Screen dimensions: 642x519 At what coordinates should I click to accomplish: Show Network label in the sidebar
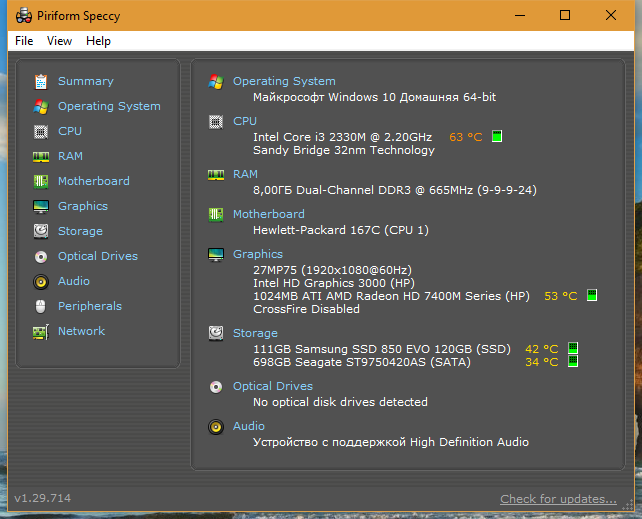tap(81, 331)
